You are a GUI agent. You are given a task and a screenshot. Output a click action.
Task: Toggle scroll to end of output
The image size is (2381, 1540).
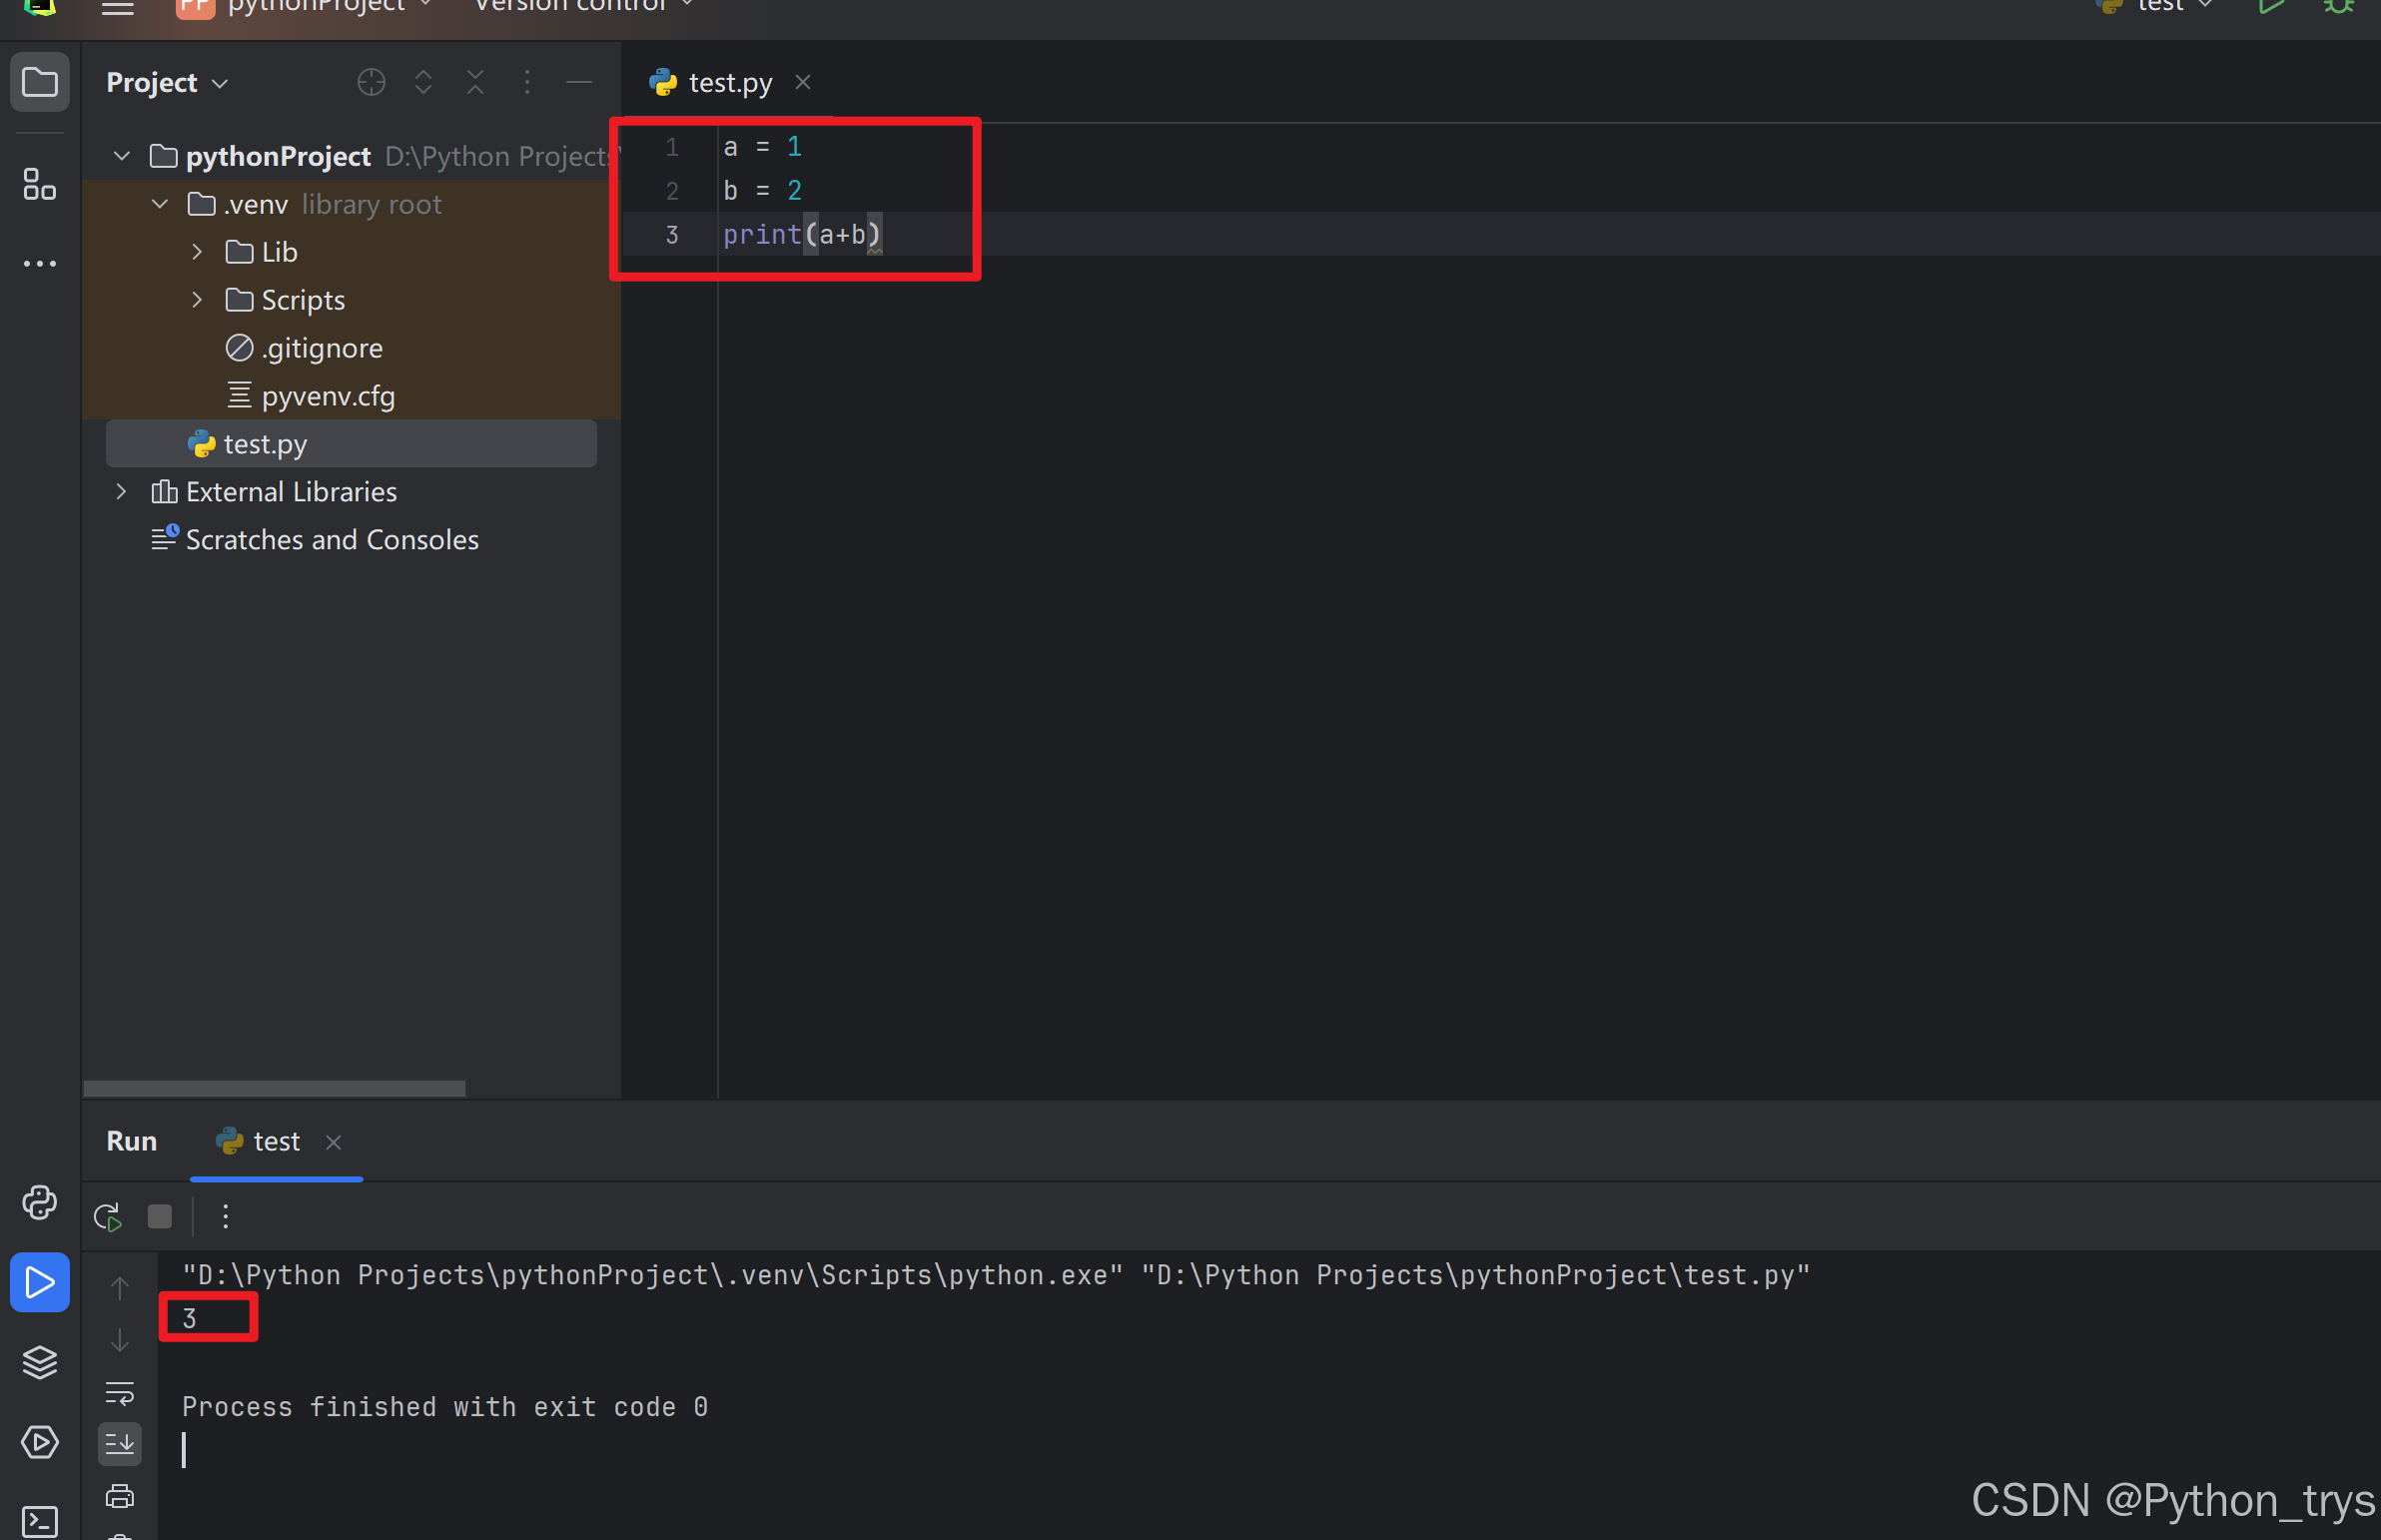point(120,1443)
